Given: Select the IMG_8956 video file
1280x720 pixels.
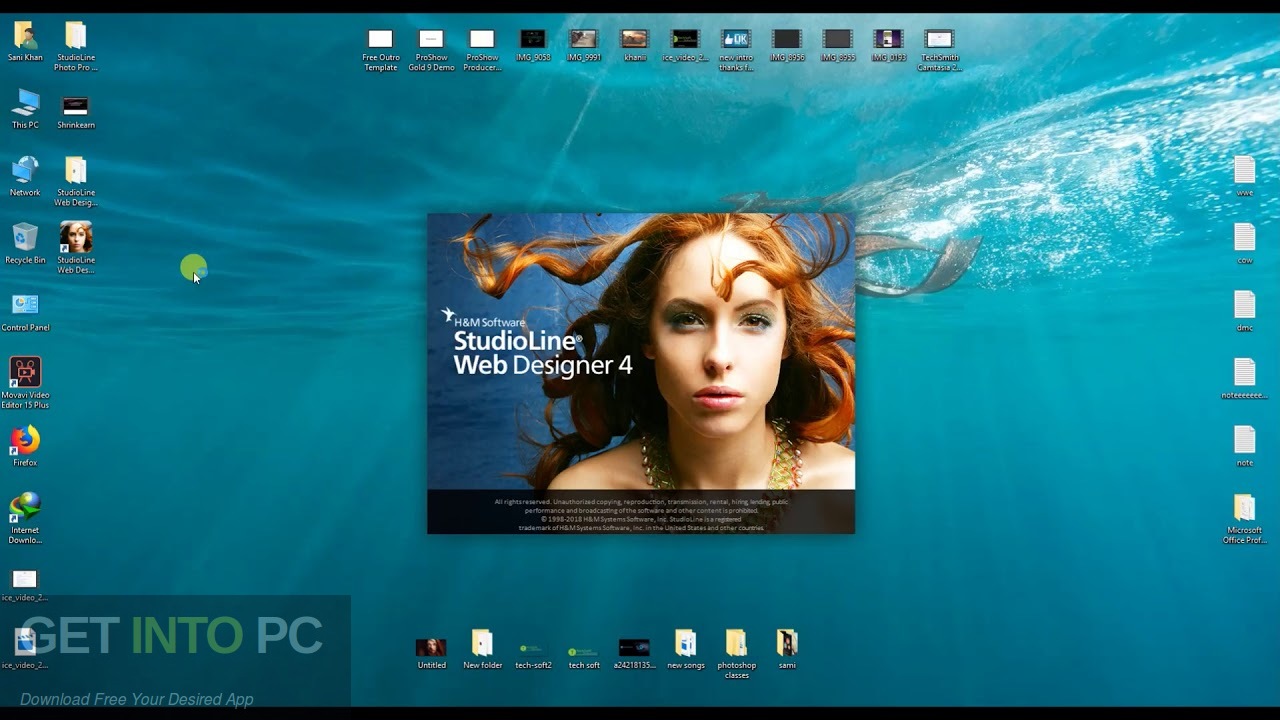Looking at the screenshot, I should [x=787, y=40].
